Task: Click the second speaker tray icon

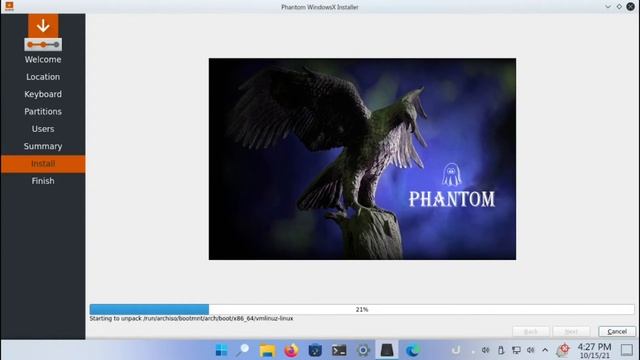Action: coord(531,350)
